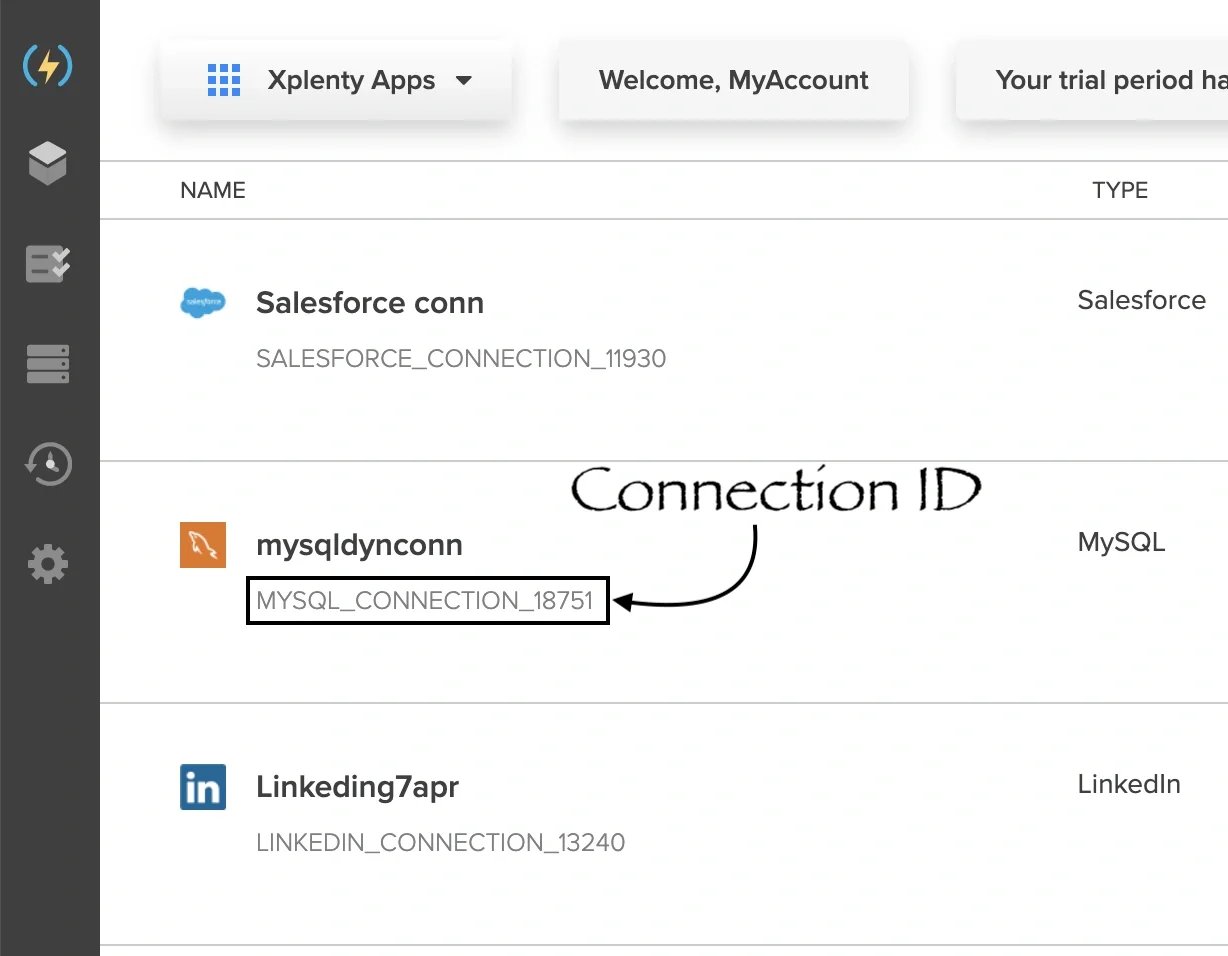Select the LINKEDIN_CONNECTION_13240 ID text
The image size is (1228, 956).
(441, 842)
